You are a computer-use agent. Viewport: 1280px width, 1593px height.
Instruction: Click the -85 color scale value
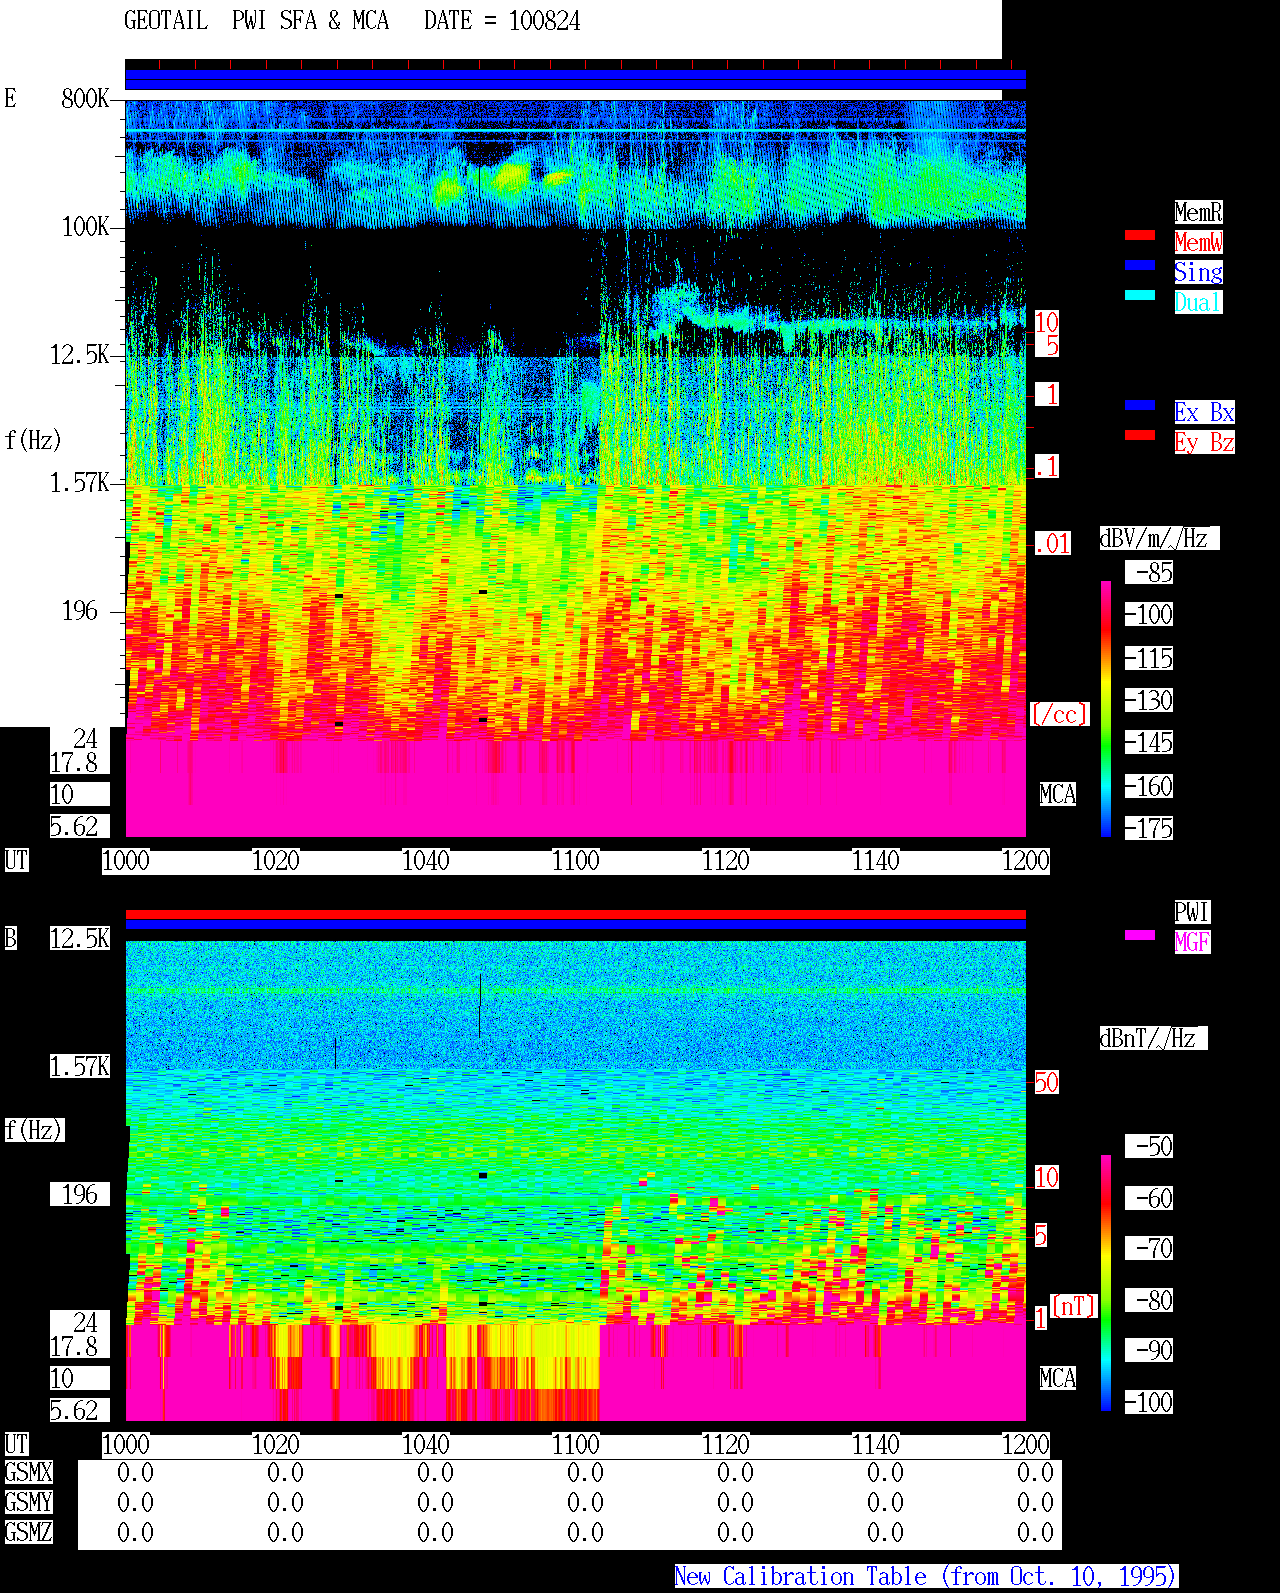tap(1149, 572)
